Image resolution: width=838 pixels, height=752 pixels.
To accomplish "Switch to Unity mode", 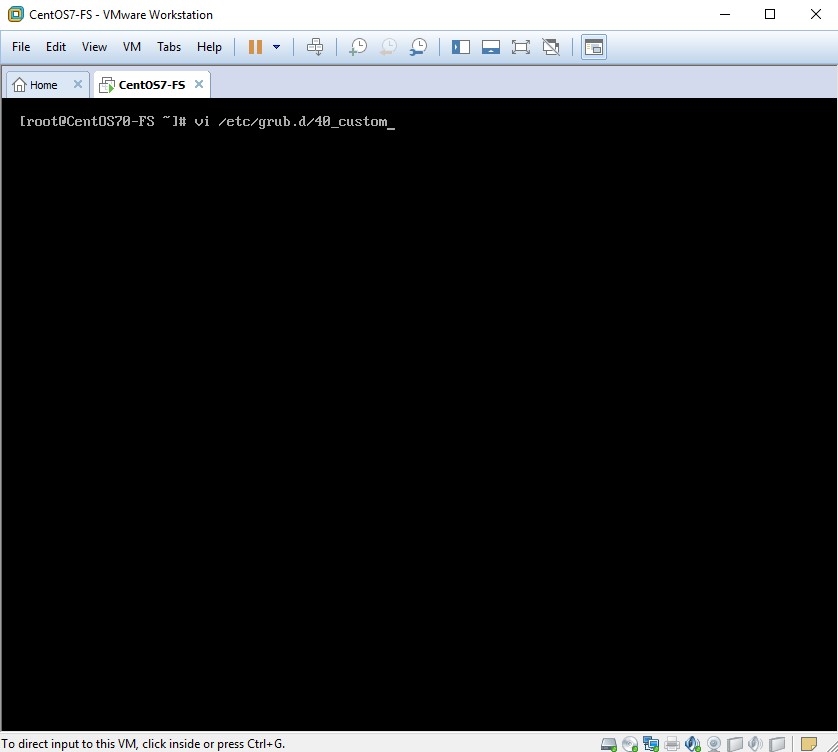I will 550,47.
